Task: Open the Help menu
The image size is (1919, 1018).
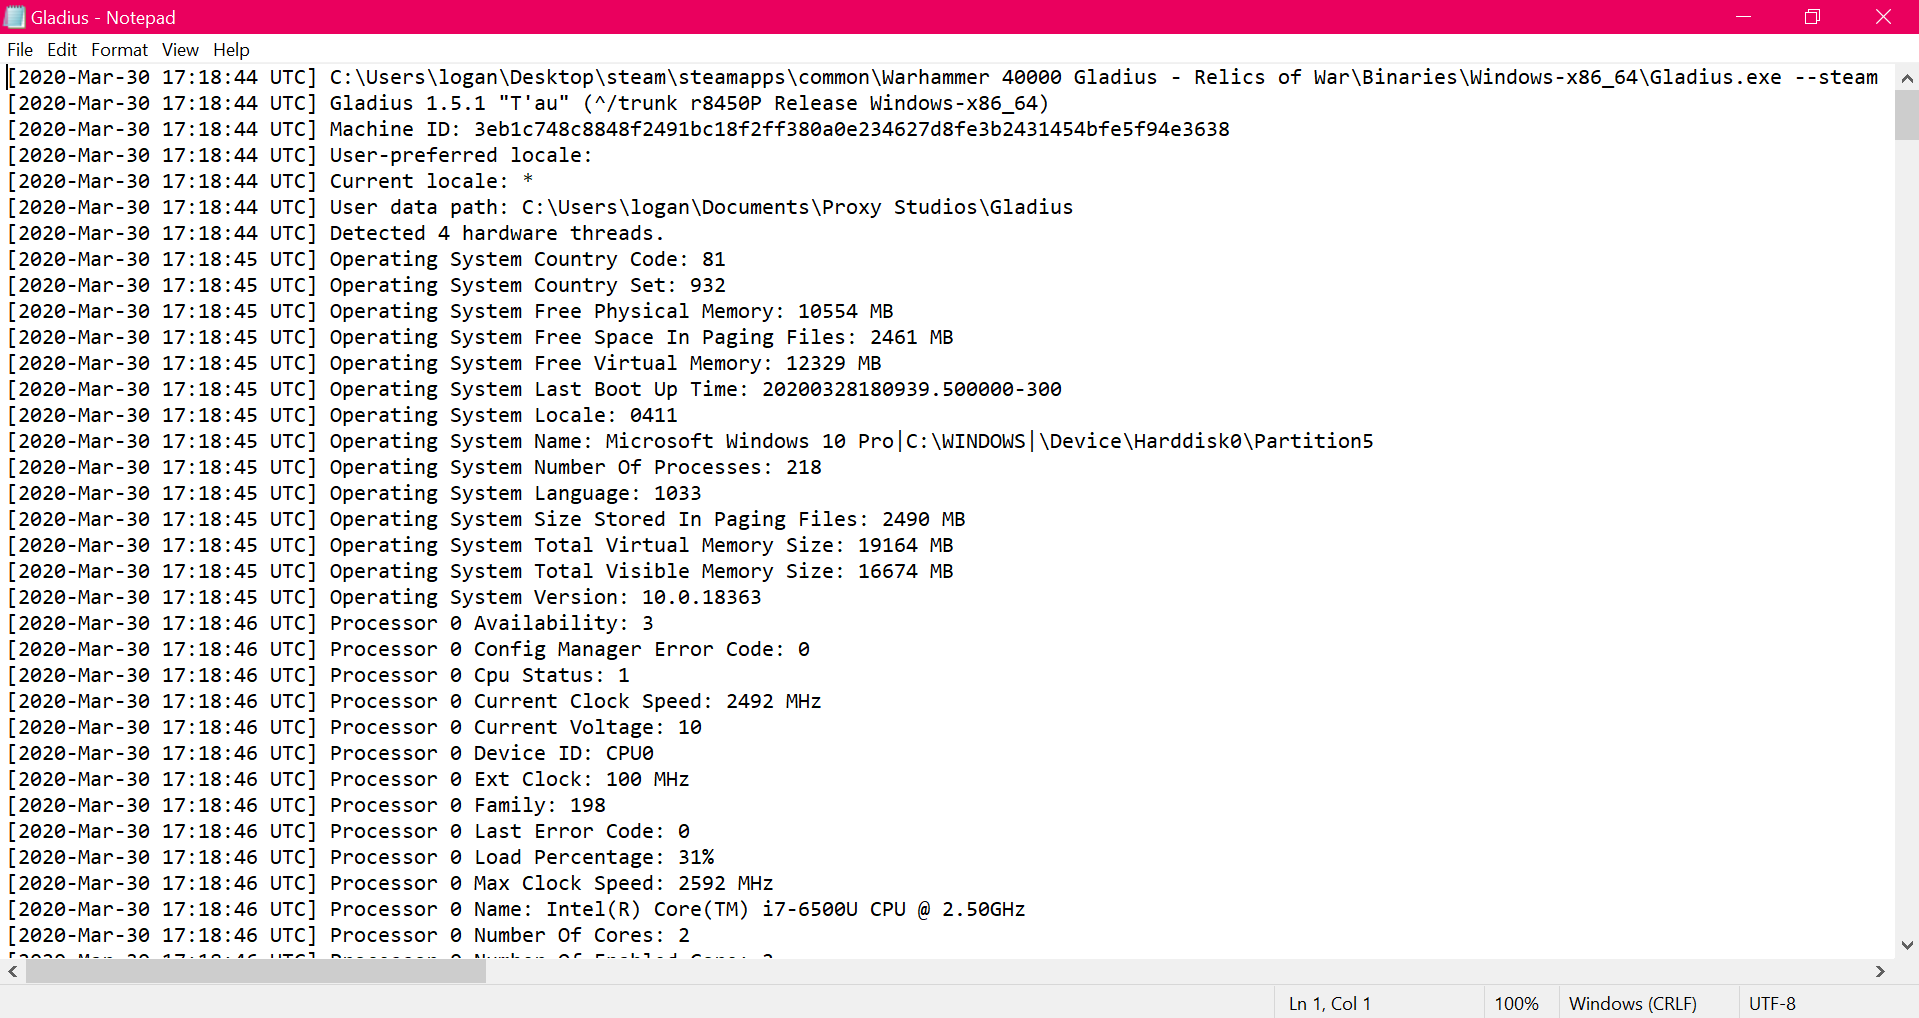Action: click(231, 50)
